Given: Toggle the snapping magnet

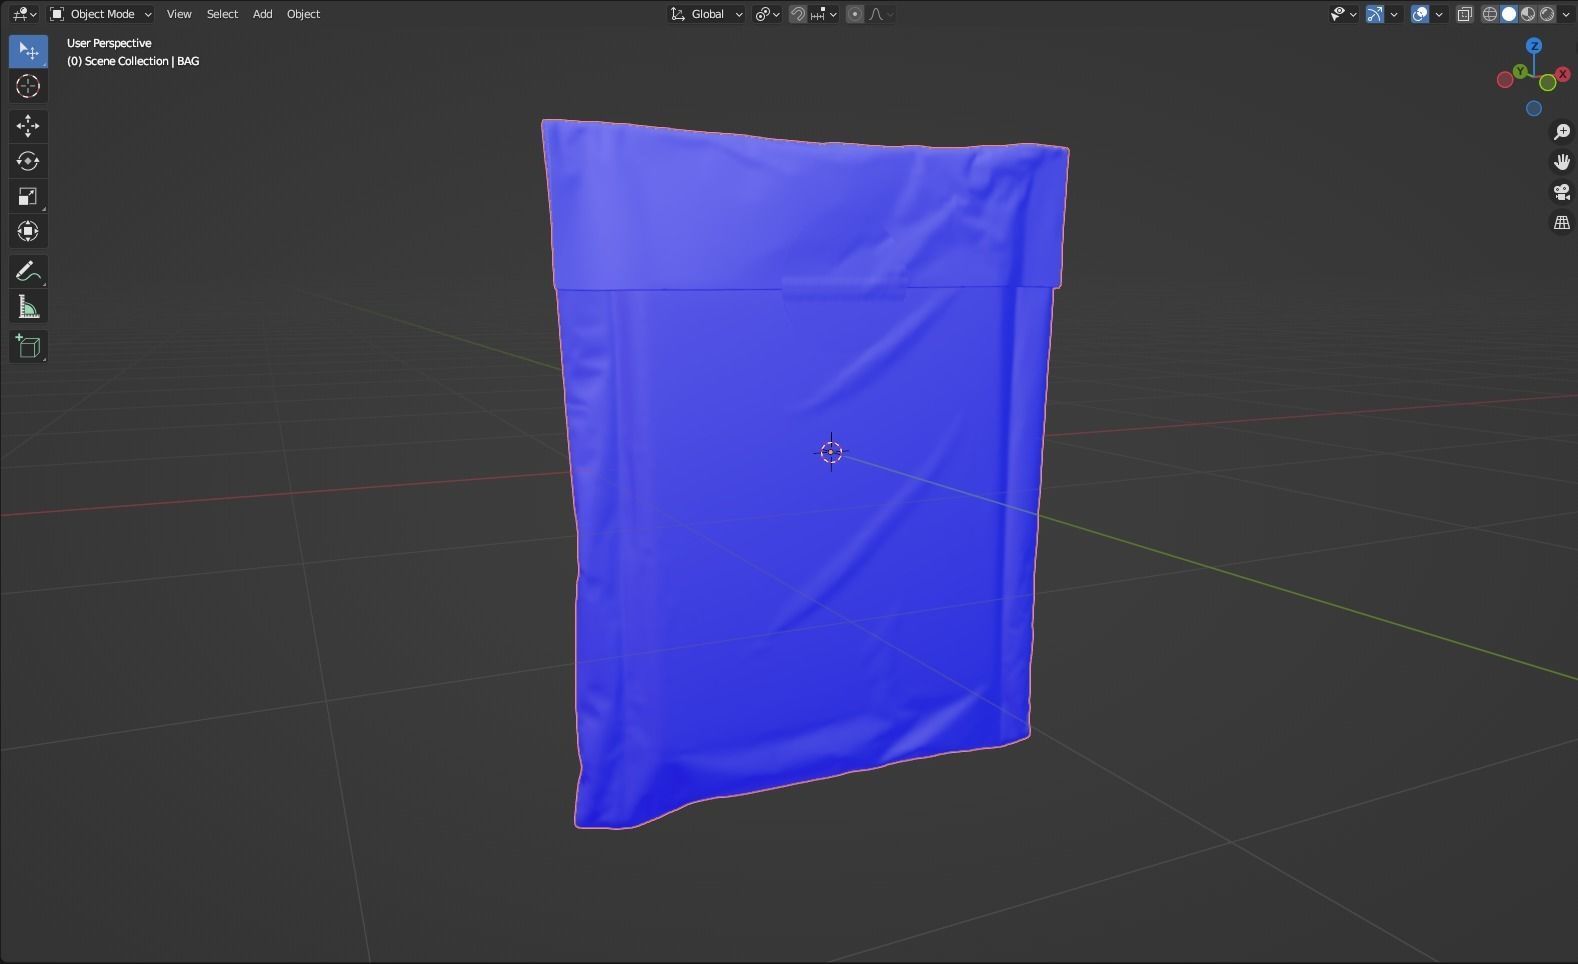Looking at the screenshot, I should tap(798, 14).
